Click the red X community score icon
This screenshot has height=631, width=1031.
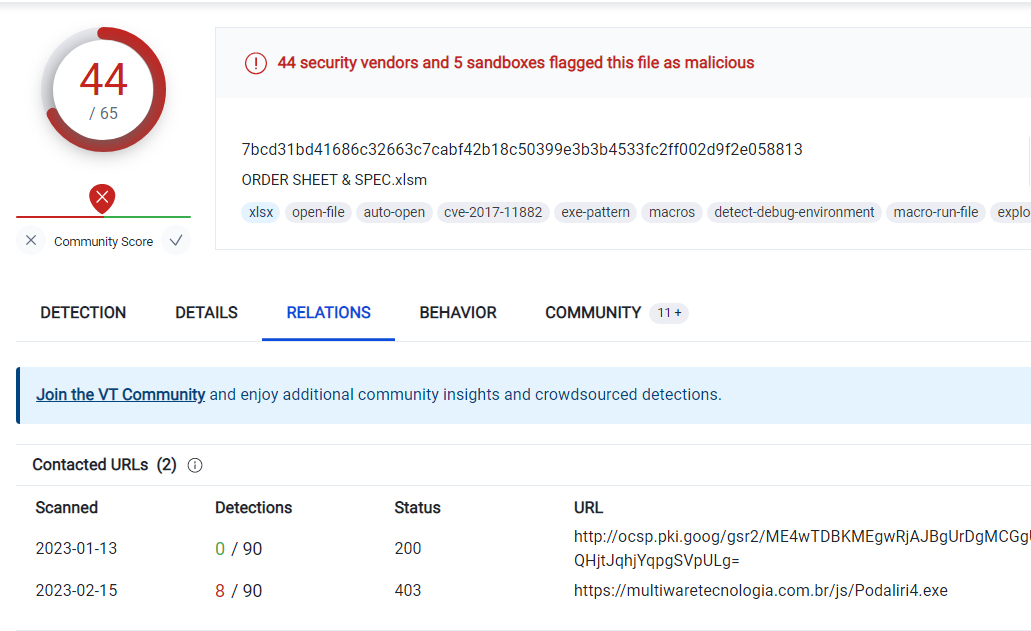click(x=102, y=198)
